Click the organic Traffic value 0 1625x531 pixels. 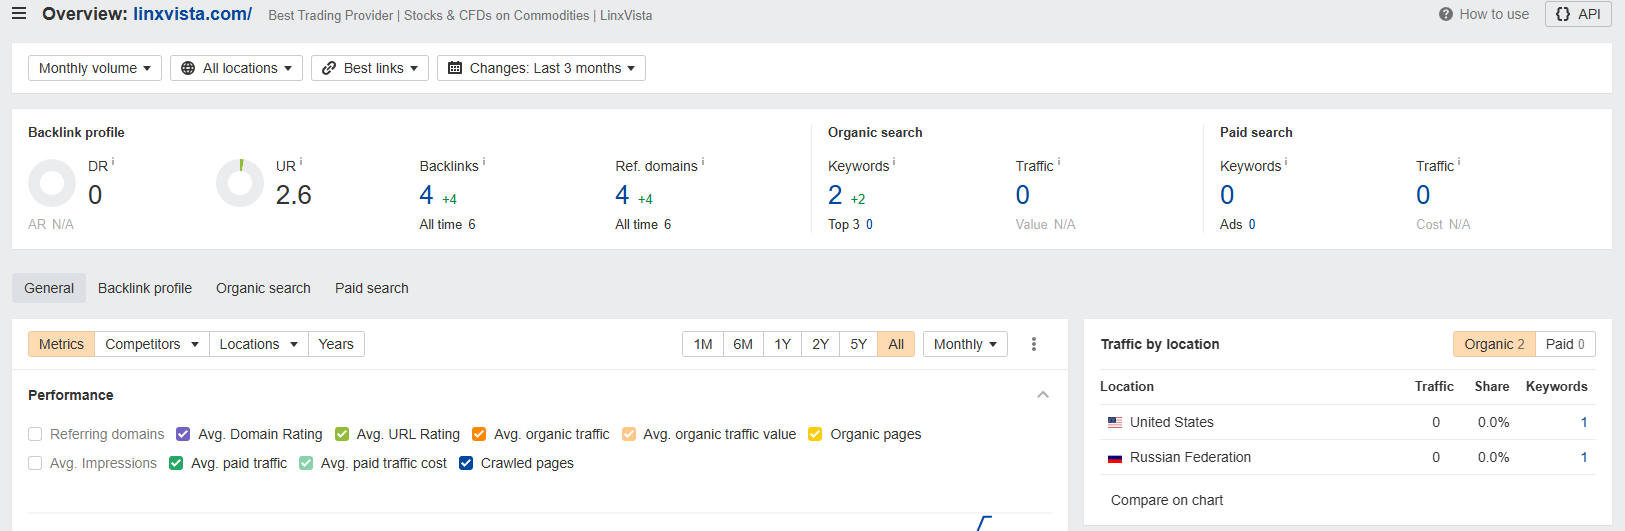coord(1022,195)
